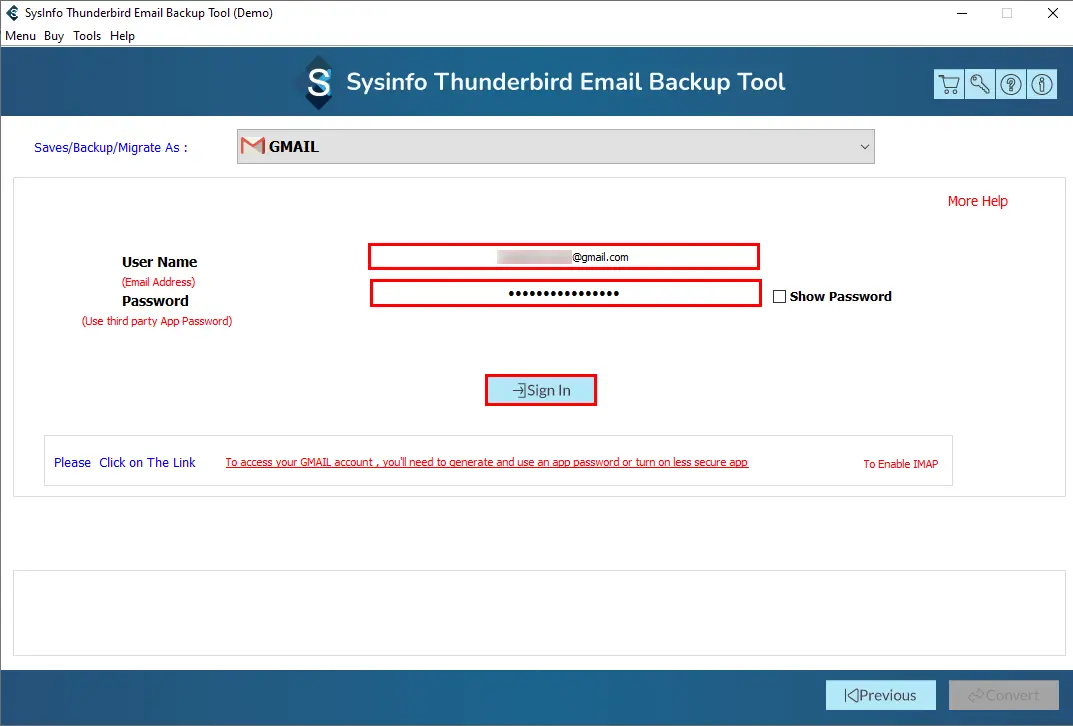
Task: Click the key activation icon
Action: point(980,85)
